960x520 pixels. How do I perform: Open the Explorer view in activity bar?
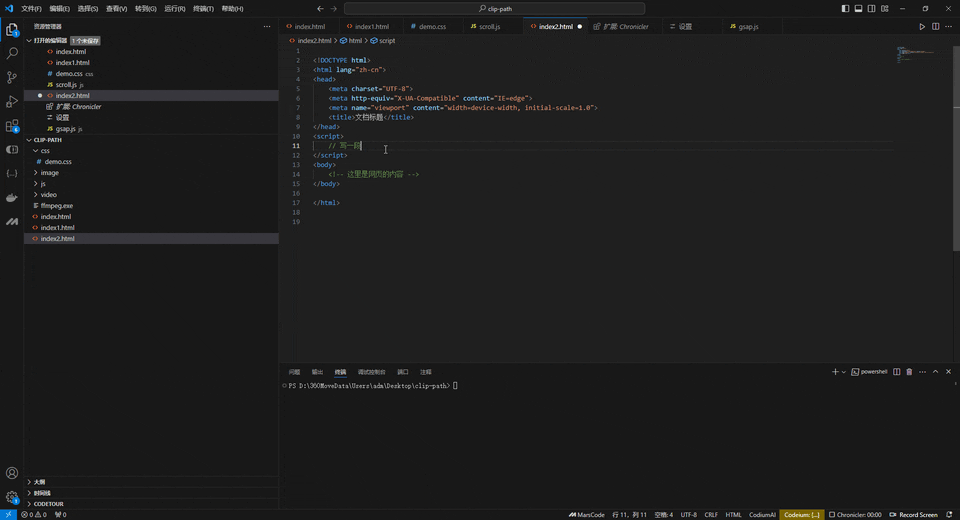pyautogui.click(x=12, y=29)
